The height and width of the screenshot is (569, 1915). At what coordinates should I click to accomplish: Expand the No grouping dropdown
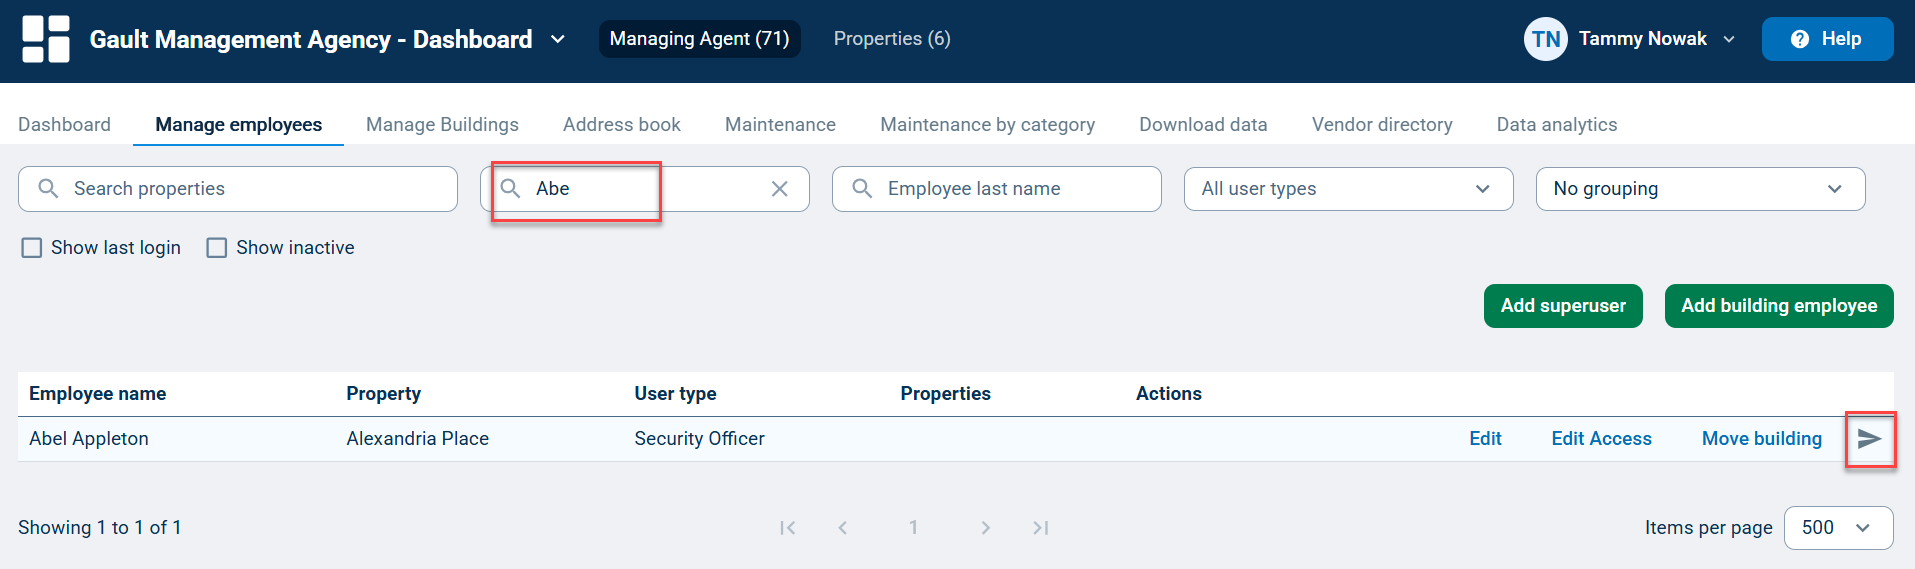click(x=1700, y=189)
